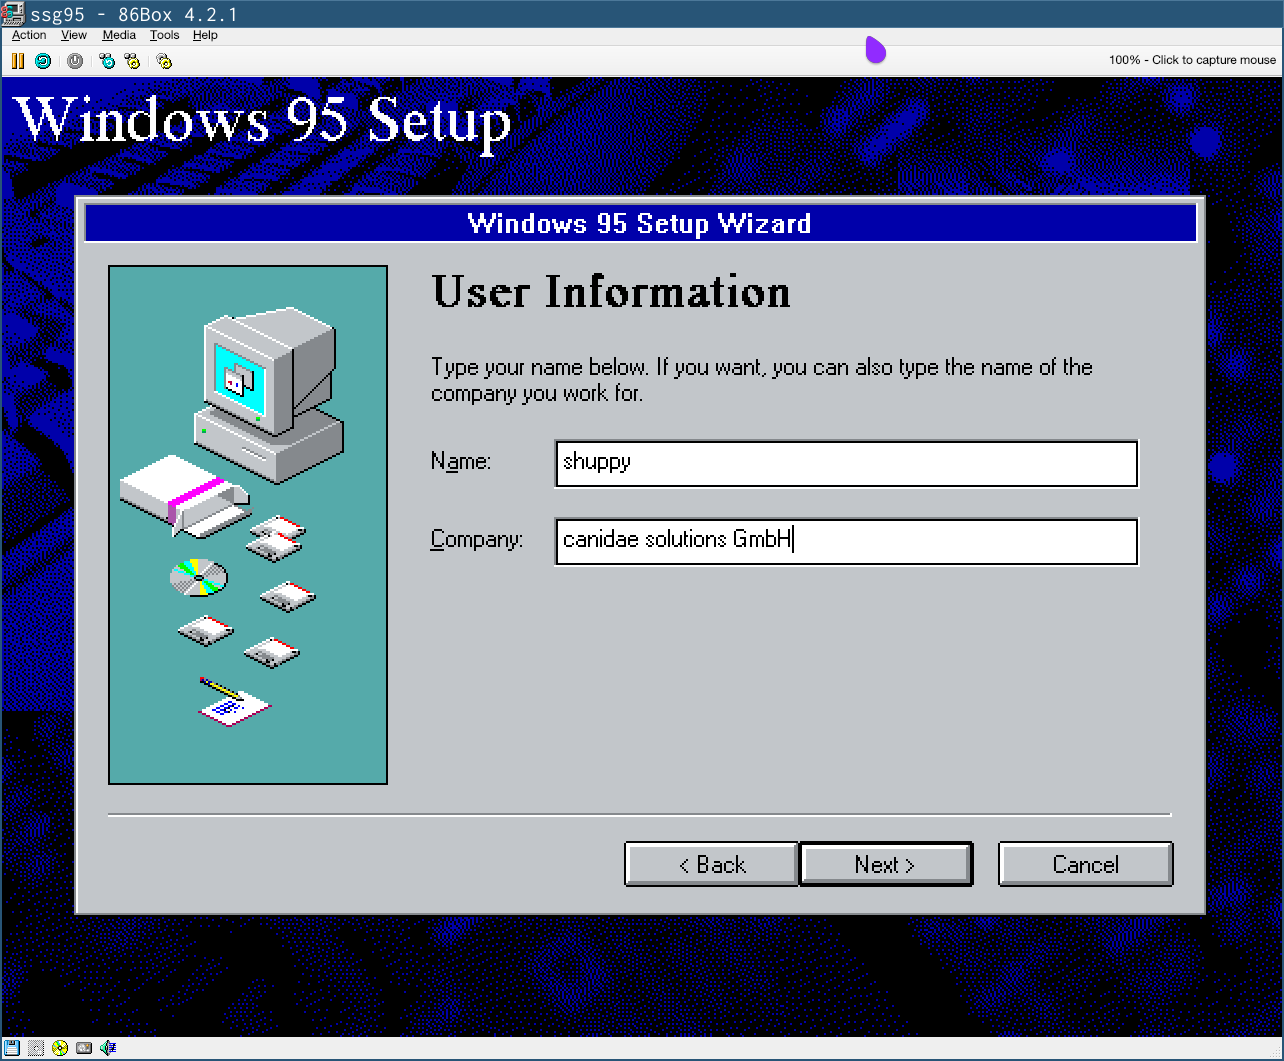
Task: Click the CD-ROM disc icon in the status bar
Action: 60,1048
